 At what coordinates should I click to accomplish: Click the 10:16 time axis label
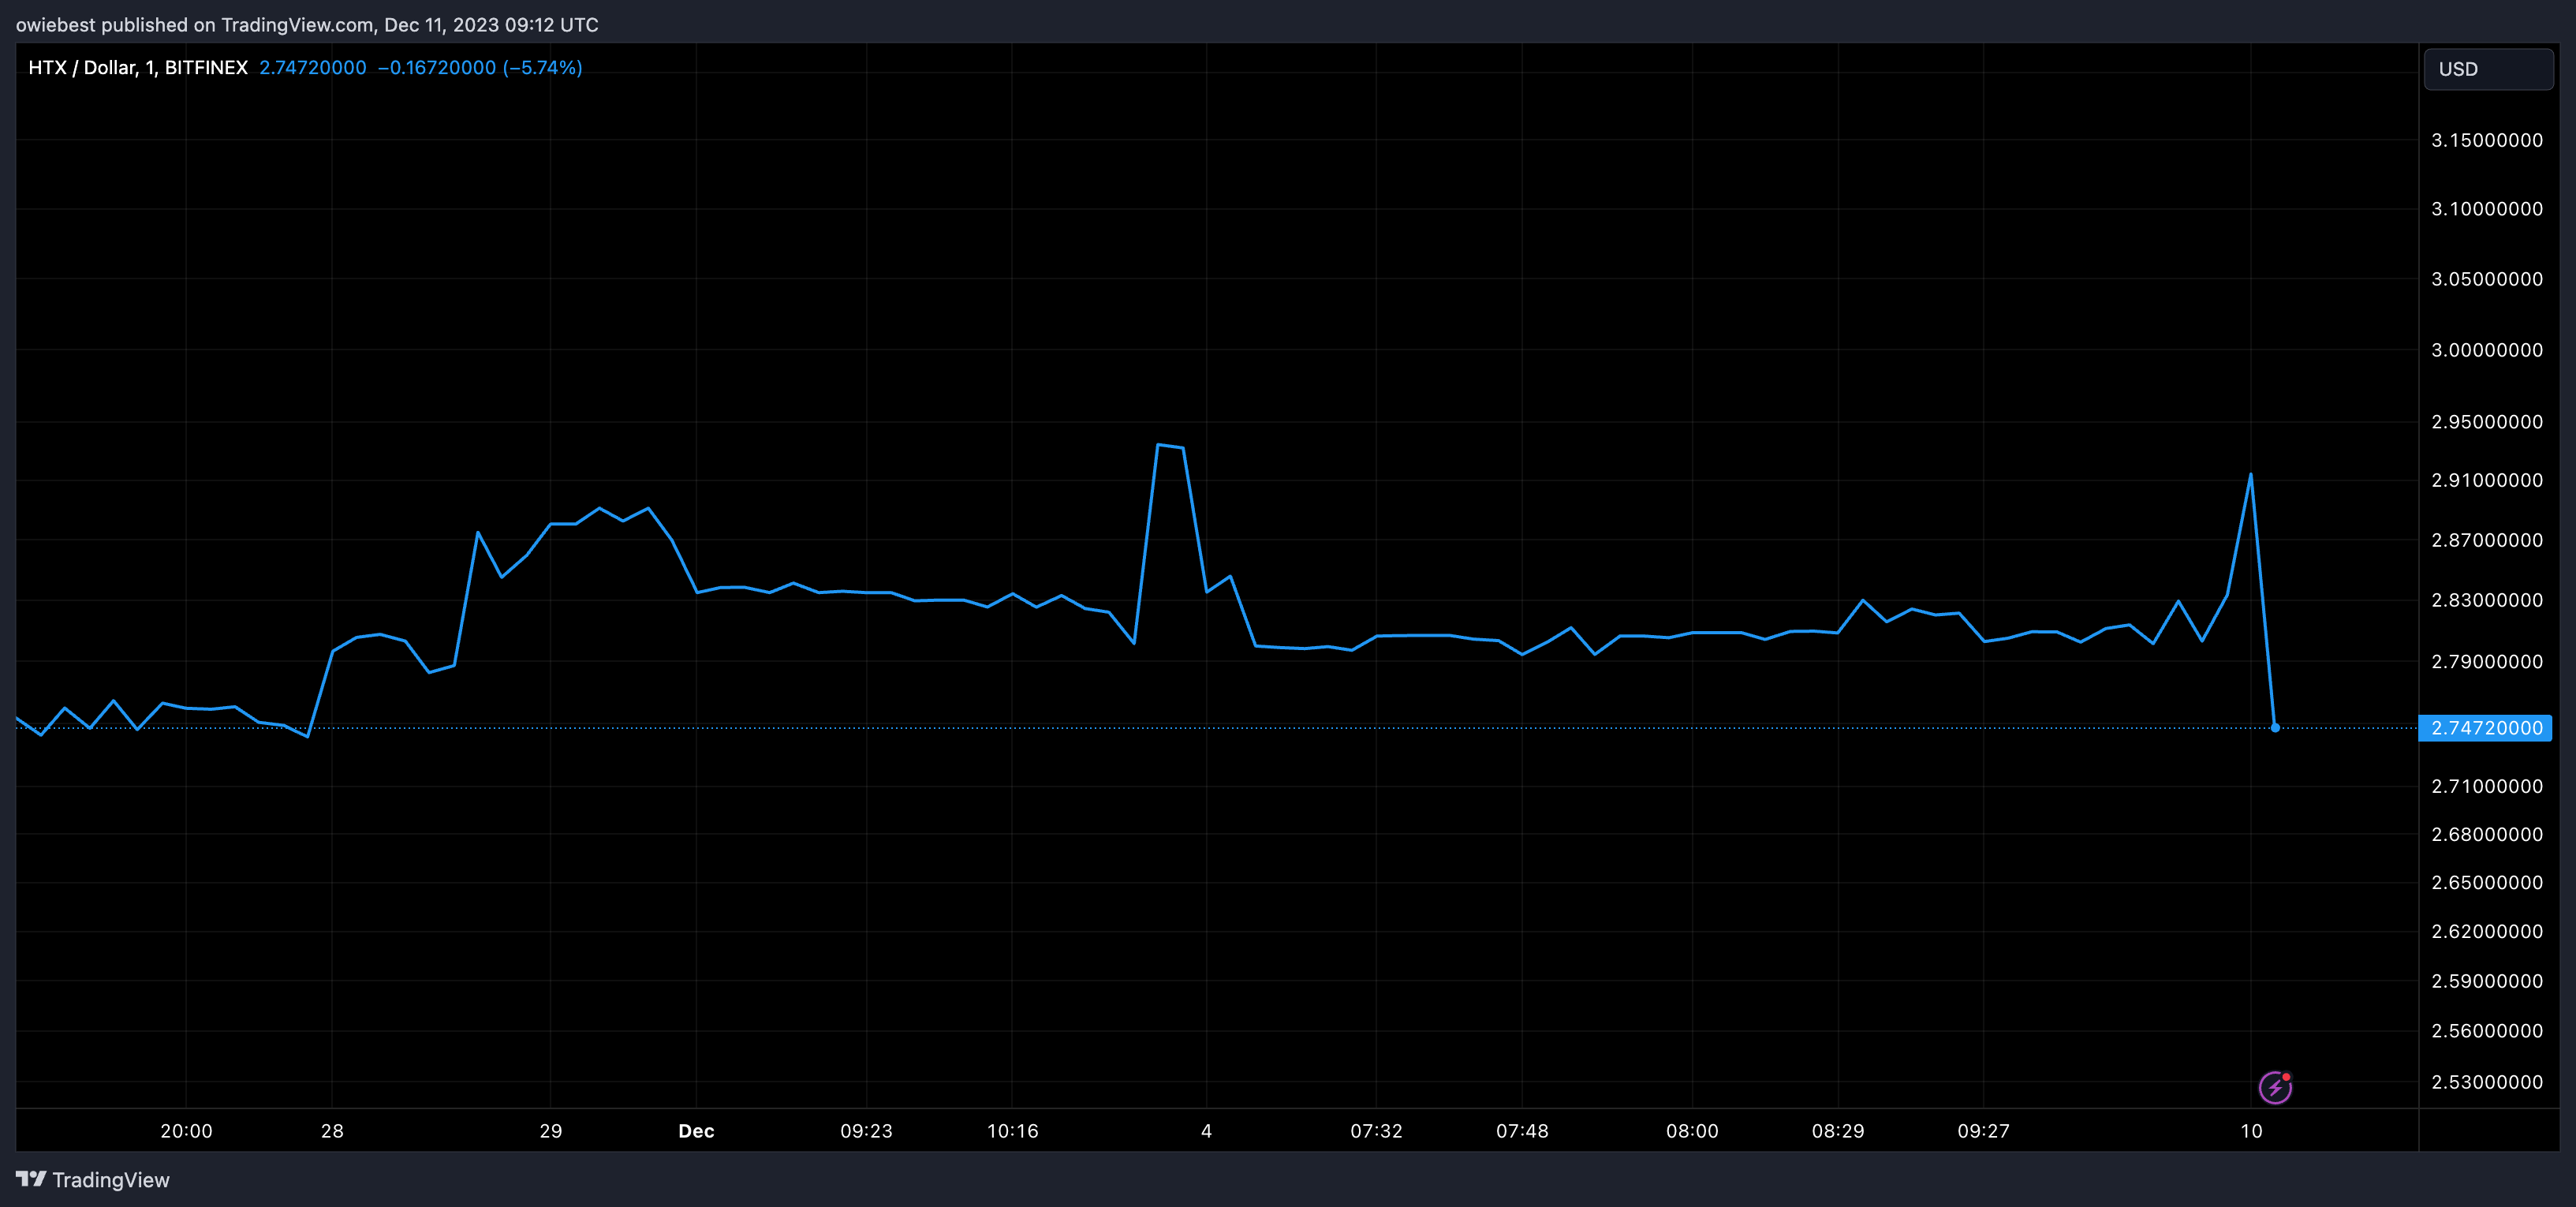(x=1012, y=1131)
